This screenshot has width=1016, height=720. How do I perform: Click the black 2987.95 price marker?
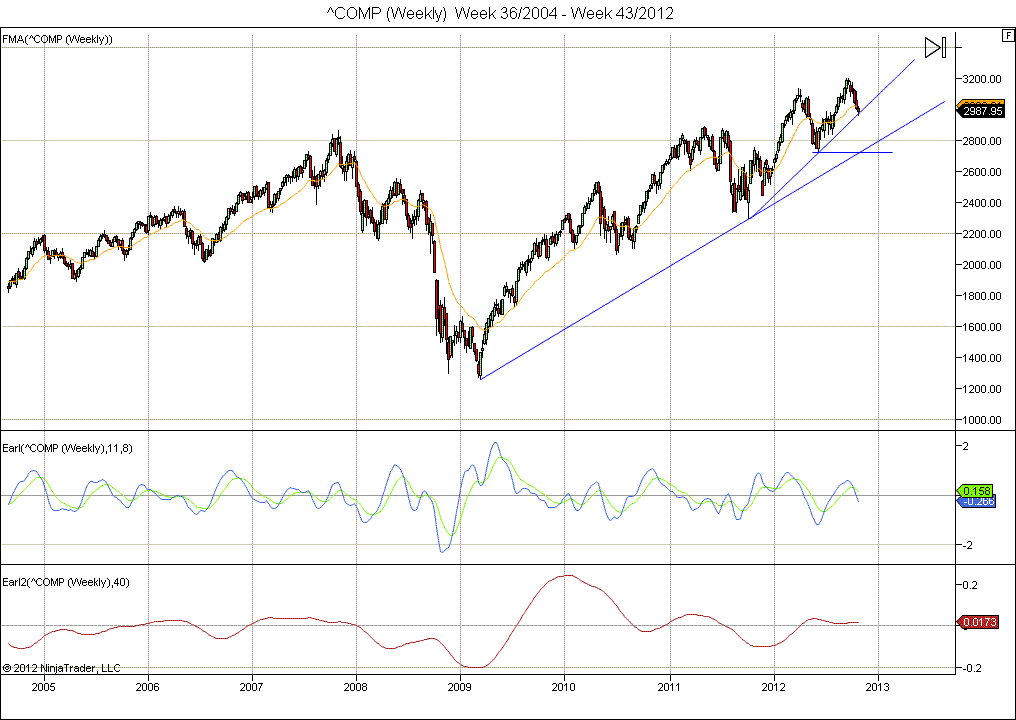(985, 112)
